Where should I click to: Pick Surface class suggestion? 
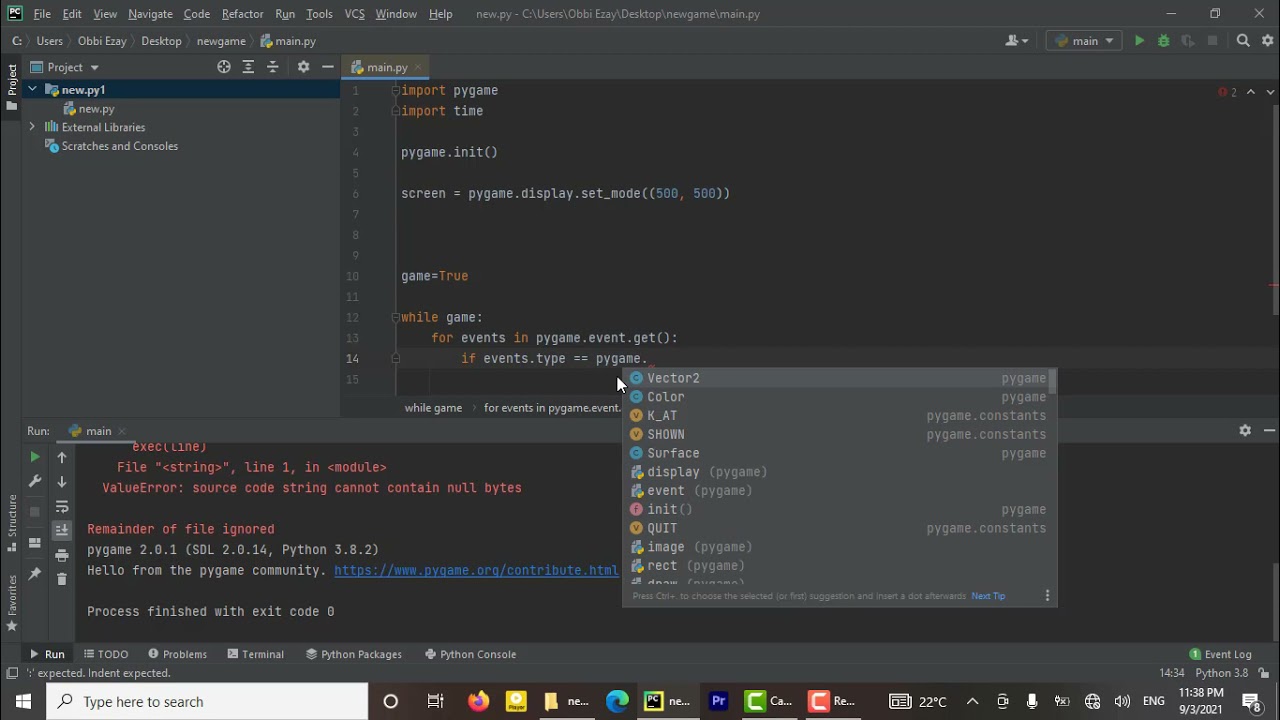pyautogui.click(x=838, y=453)
